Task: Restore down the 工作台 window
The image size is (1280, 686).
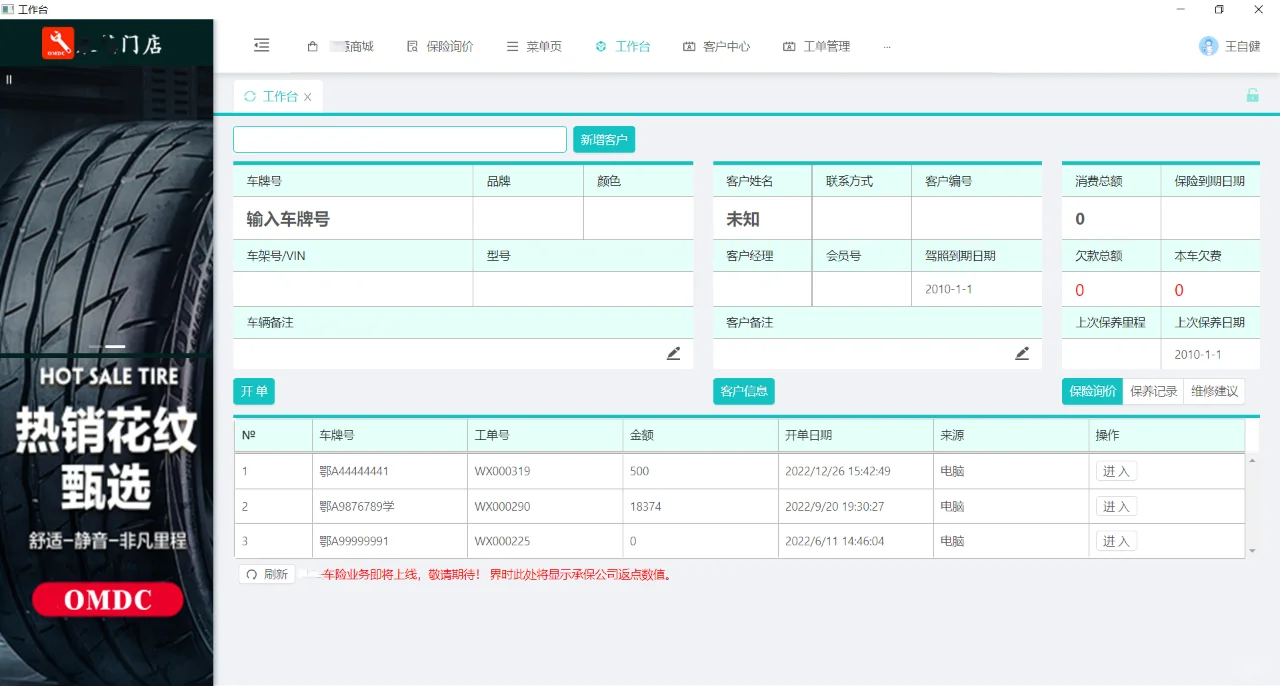Action: click(1219, 9)
